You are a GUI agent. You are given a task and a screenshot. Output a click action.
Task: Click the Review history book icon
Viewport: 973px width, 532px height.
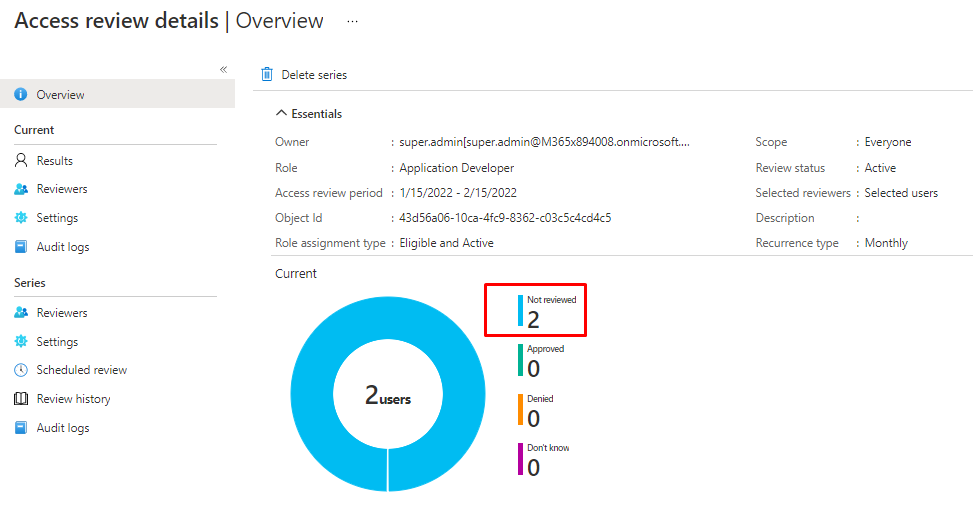tap(20, 399)
